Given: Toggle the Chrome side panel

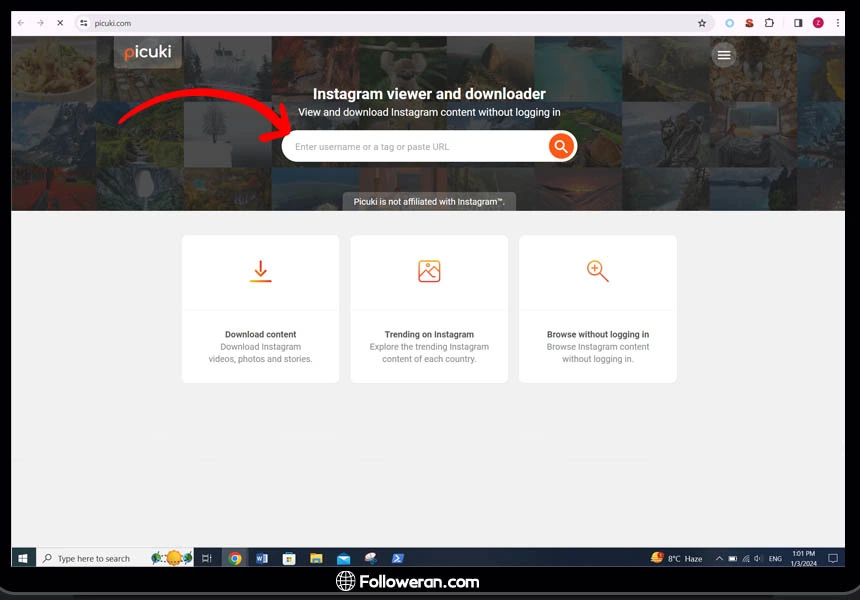Looking at the screenshot, I should [798, 23].
